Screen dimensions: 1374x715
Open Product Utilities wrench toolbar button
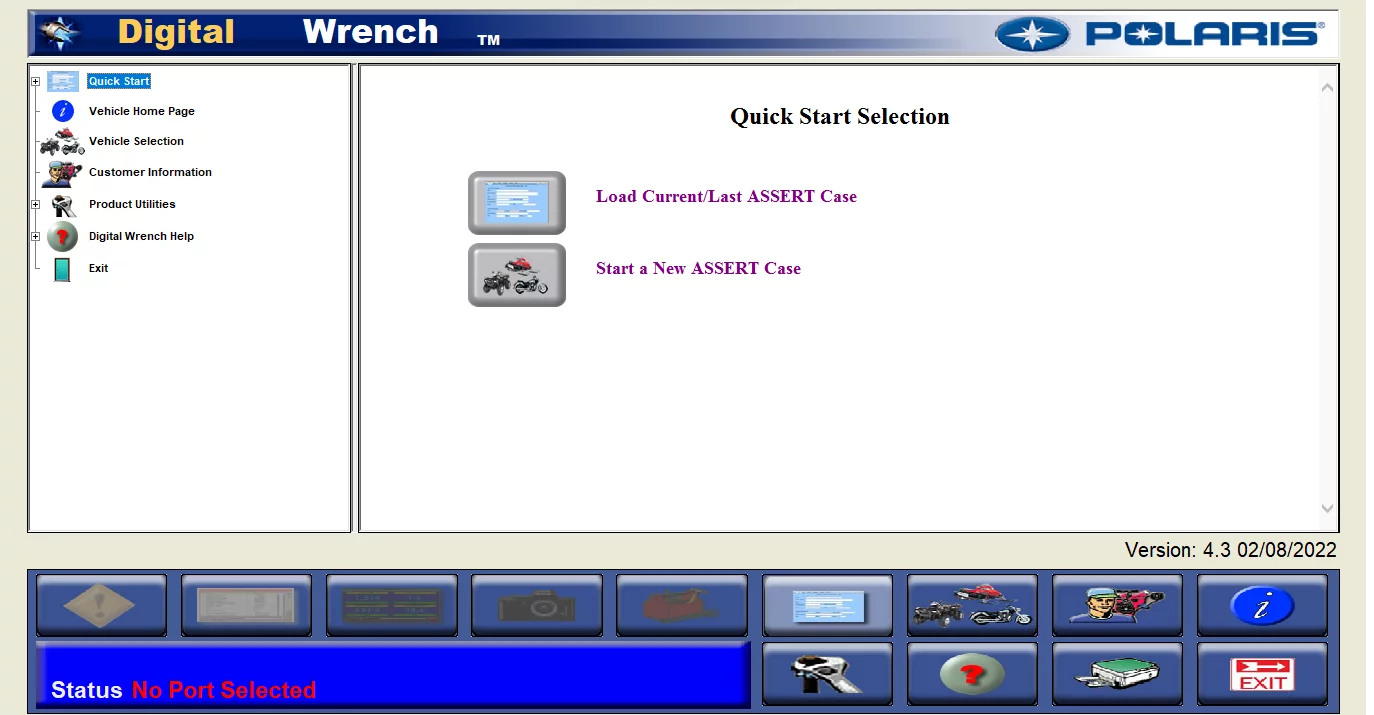[x=827, y=674]
